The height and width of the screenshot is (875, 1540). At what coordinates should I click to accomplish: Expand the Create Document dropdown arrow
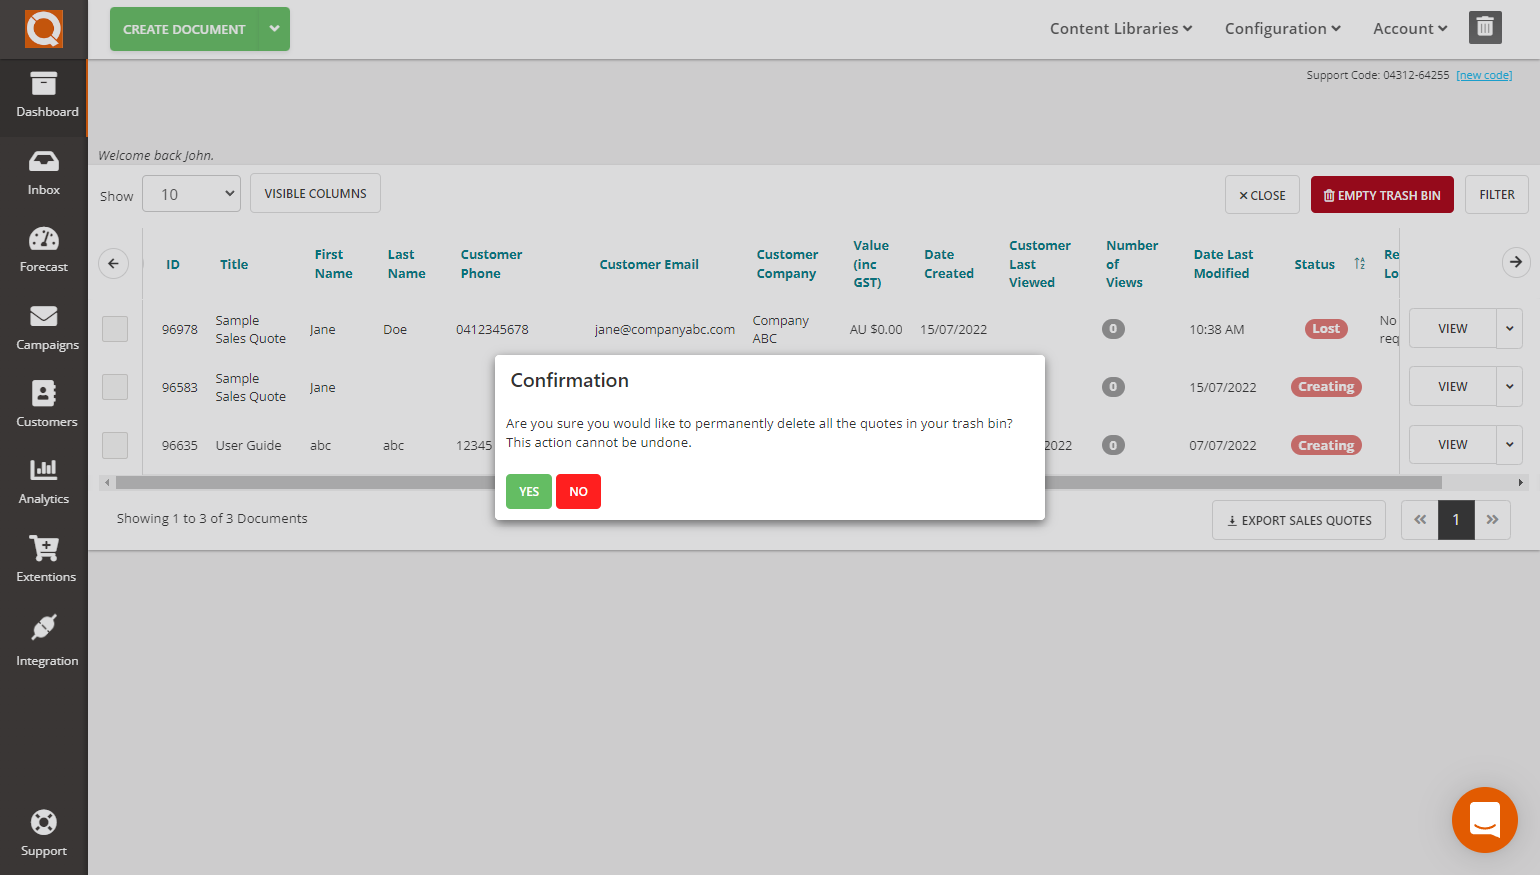[x=274, y=29]
